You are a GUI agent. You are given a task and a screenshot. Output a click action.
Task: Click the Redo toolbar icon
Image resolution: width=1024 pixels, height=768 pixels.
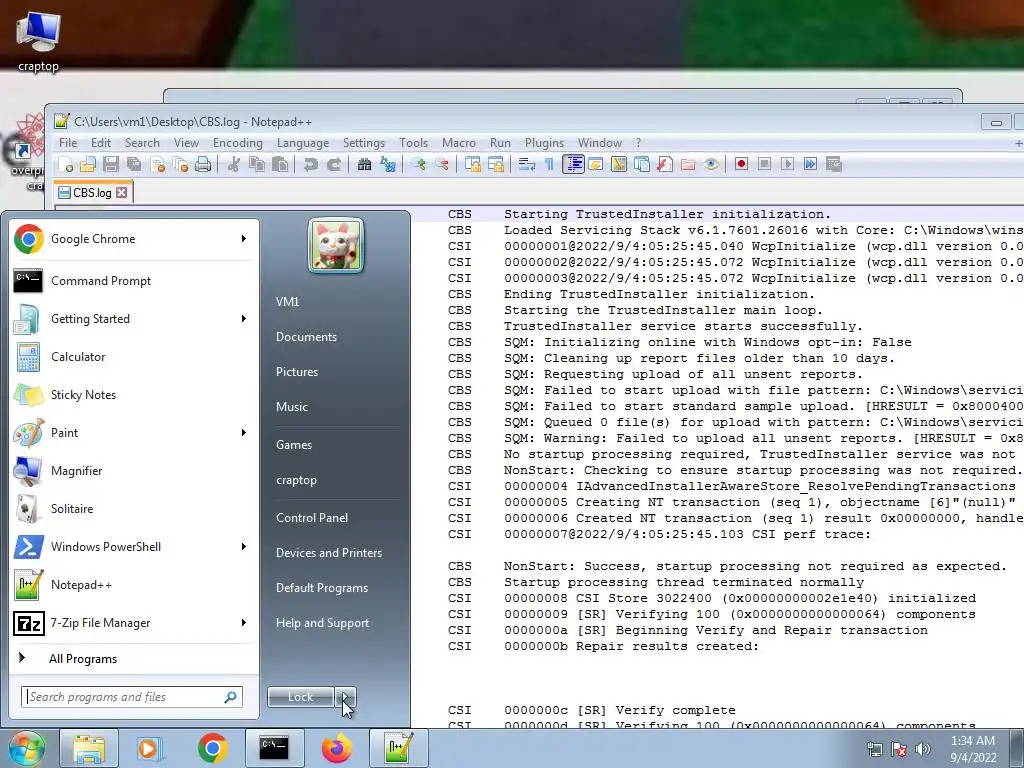point(333,165)
